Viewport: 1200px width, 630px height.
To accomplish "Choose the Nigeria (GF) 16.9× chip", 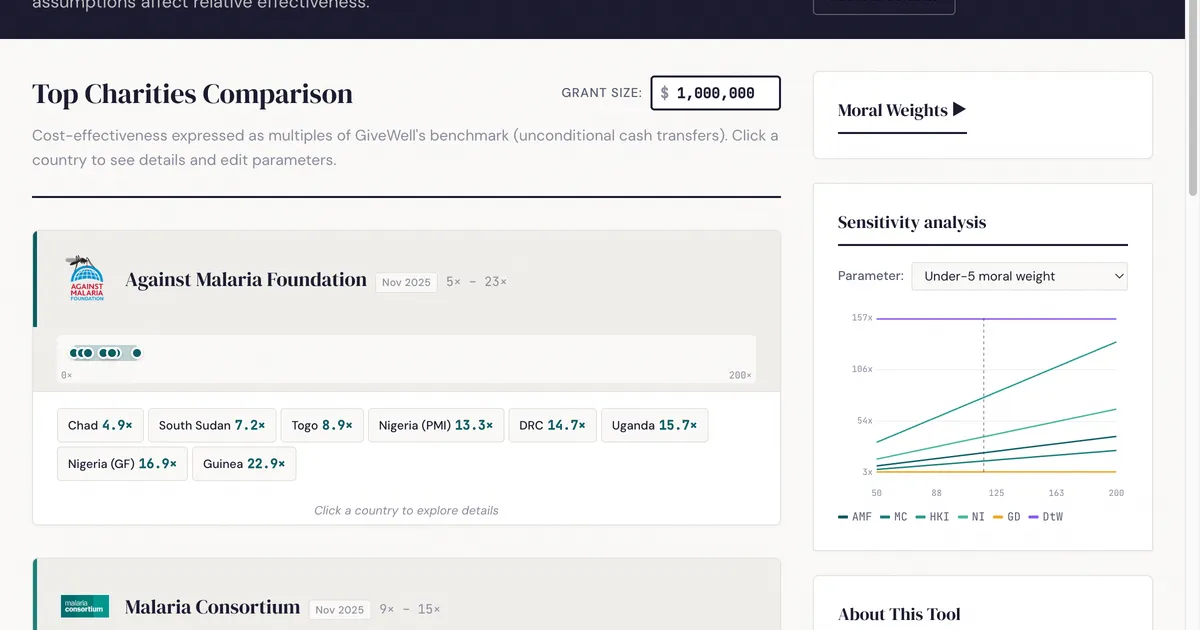I will coord(122,464).
